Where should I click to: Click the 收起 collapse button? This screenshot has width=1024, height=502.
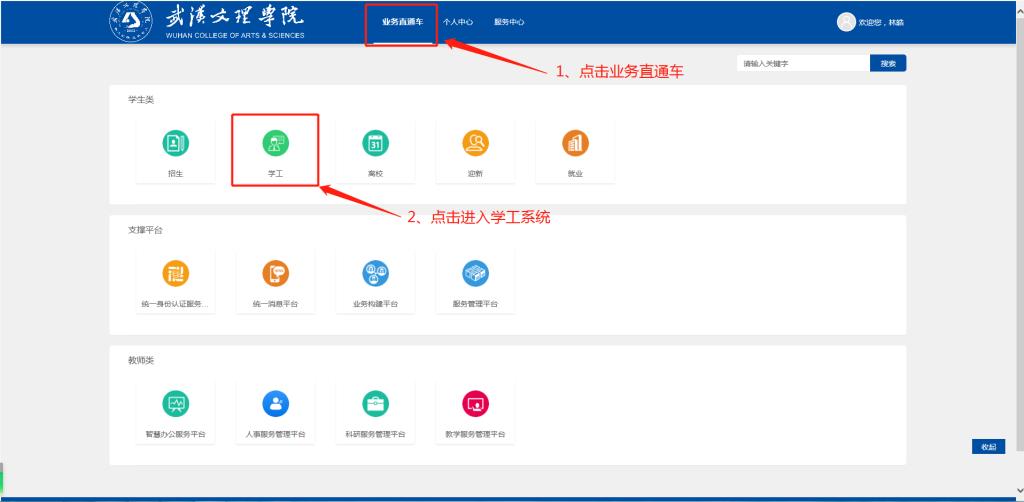(x=988, y=447)
